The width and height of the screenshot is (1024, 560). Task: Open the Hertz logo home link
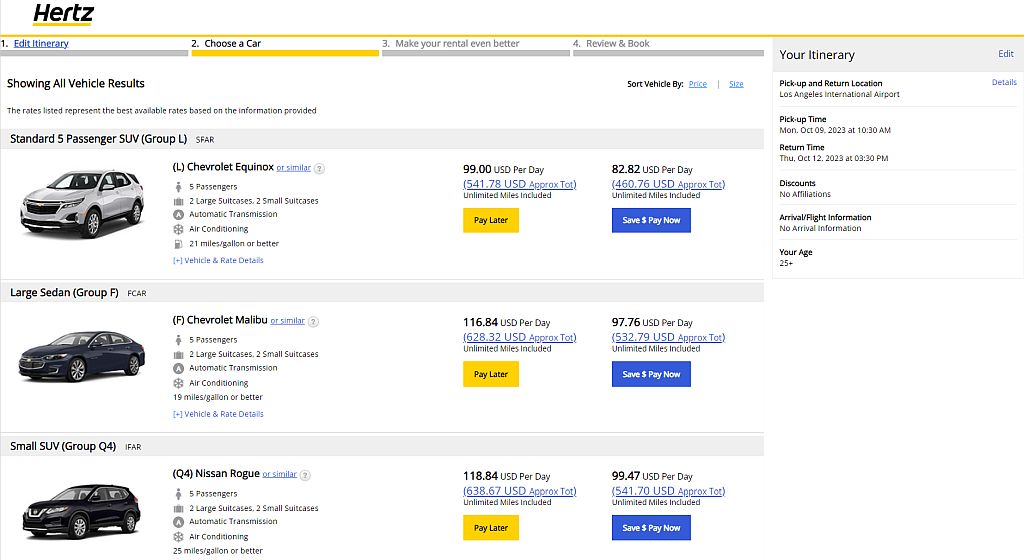[63, 14]
